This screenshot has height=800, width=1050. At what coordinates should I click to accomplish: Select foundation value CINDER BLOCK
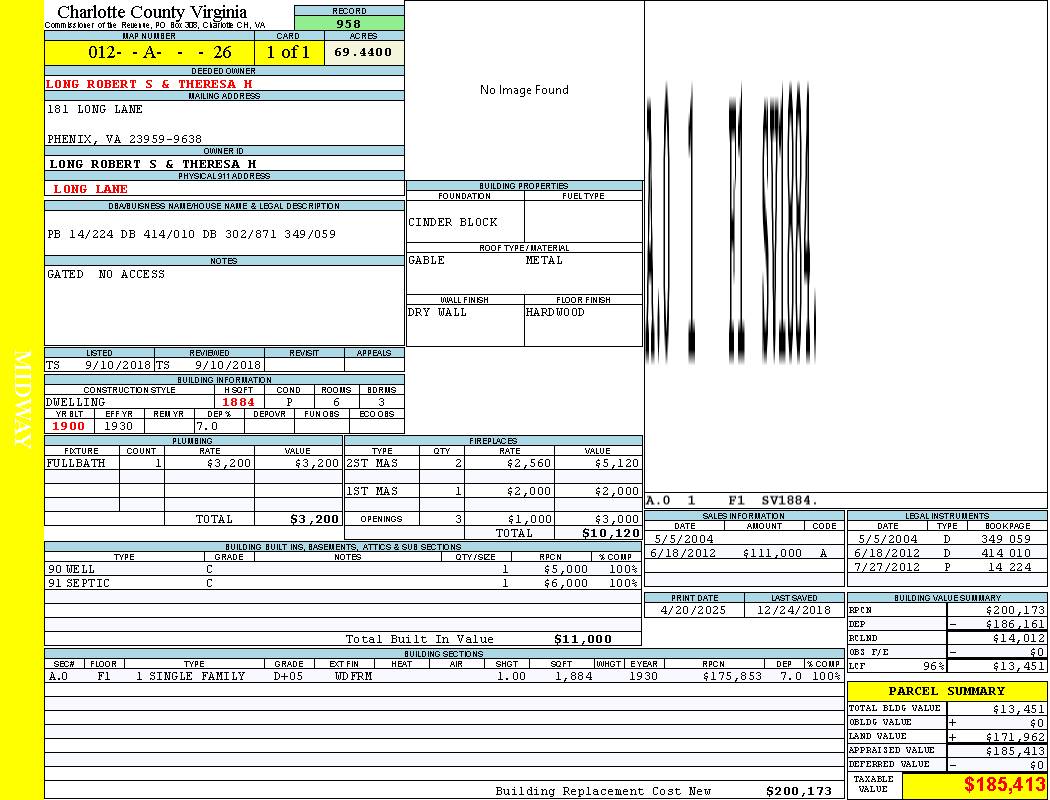coord(453,222)
